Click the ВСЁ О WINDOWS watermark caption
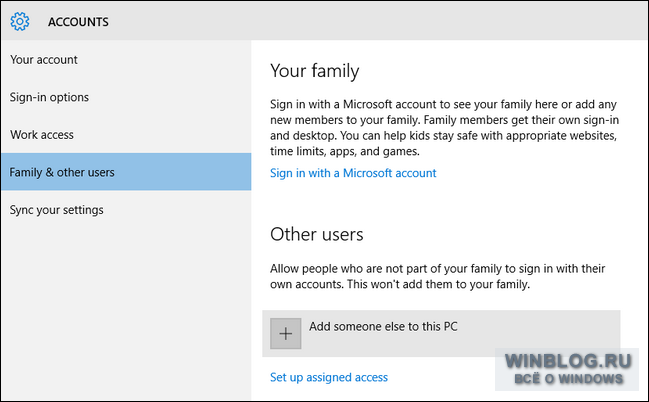Viewport: 649px width, 402px height. tap(568, 379)
